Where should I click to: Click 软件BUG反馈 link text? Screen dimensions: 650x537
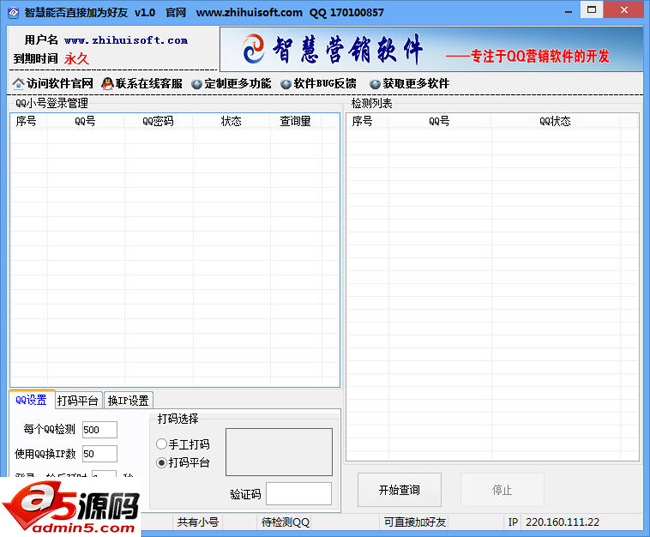click(x=325, y=84)
